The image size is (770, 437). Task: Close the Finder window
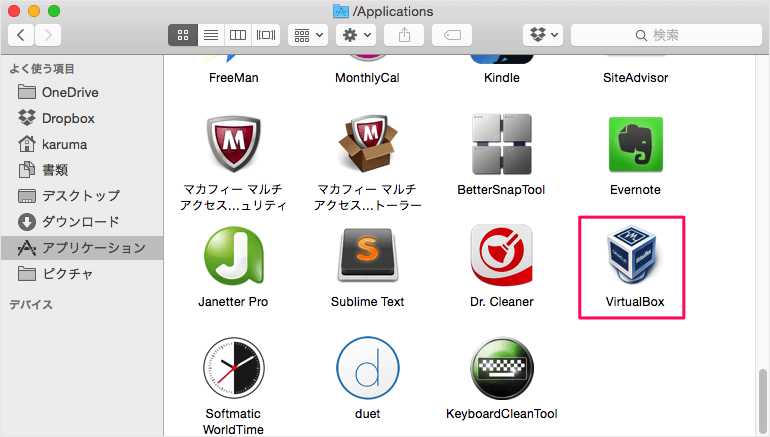(14, 11)
